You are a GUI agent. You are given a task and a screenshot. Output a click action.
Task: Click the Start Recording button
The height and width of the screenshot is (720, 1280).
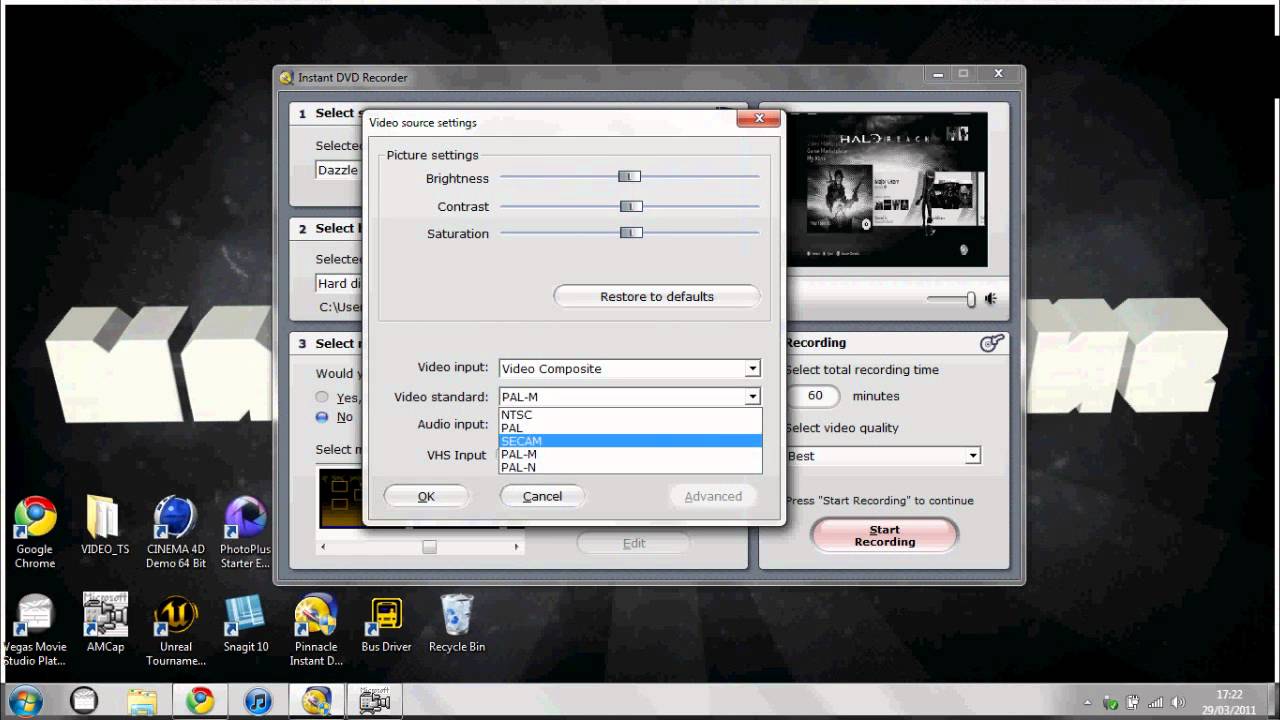(884, 536)
